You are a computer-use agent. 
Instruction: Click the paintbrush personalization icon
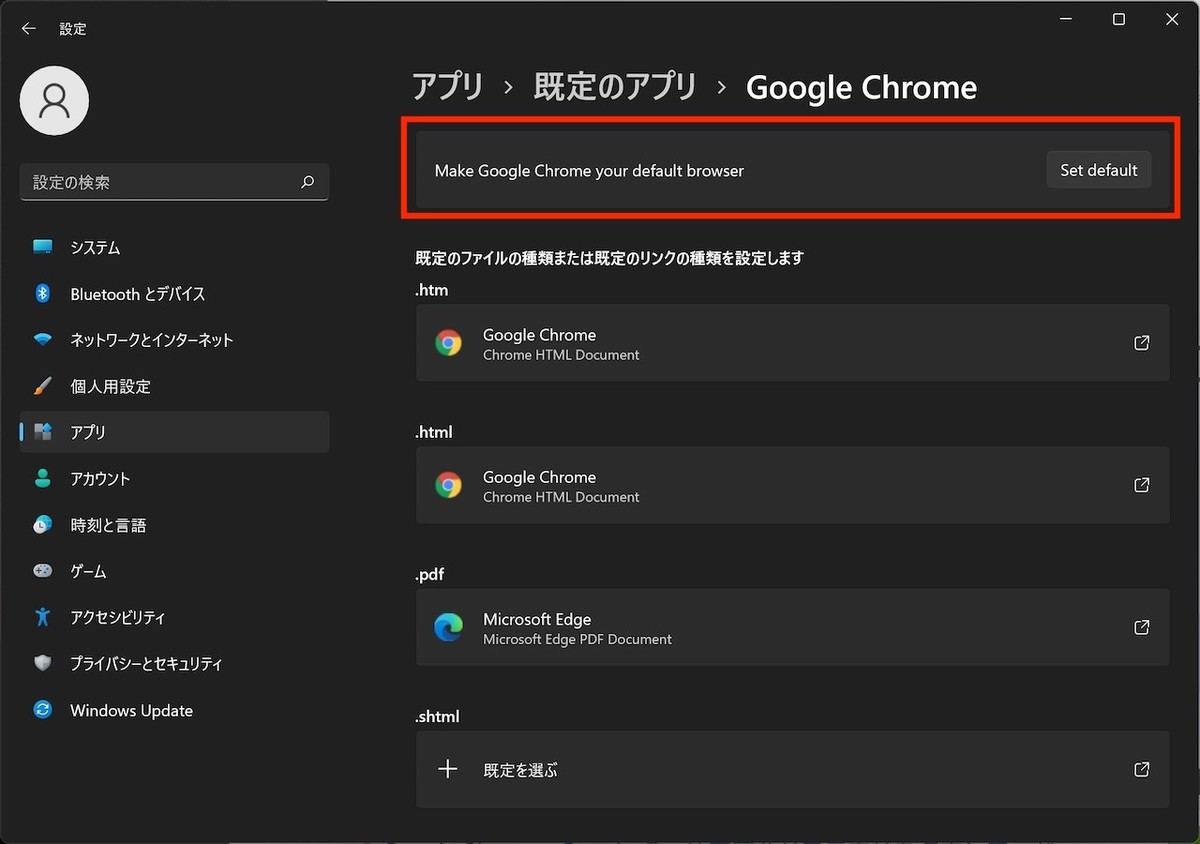42,386
